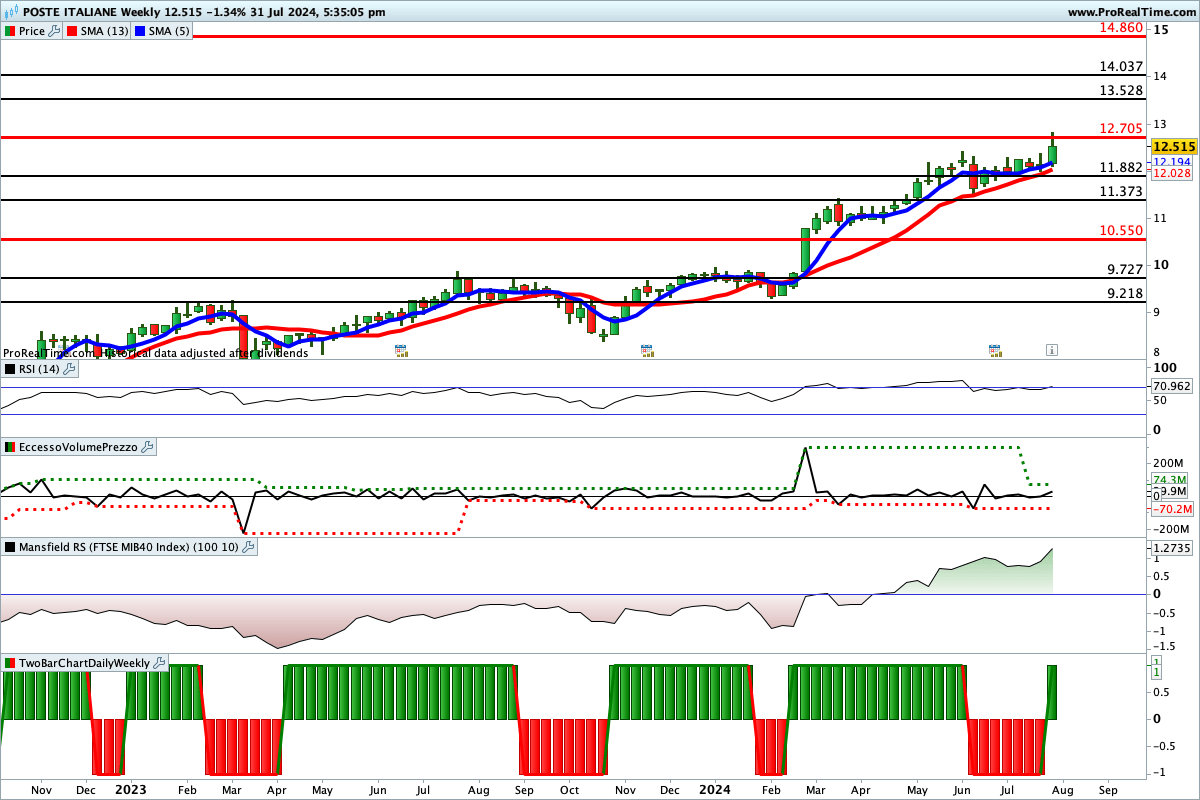Click the RSI black color swatch

pos(10,369)
